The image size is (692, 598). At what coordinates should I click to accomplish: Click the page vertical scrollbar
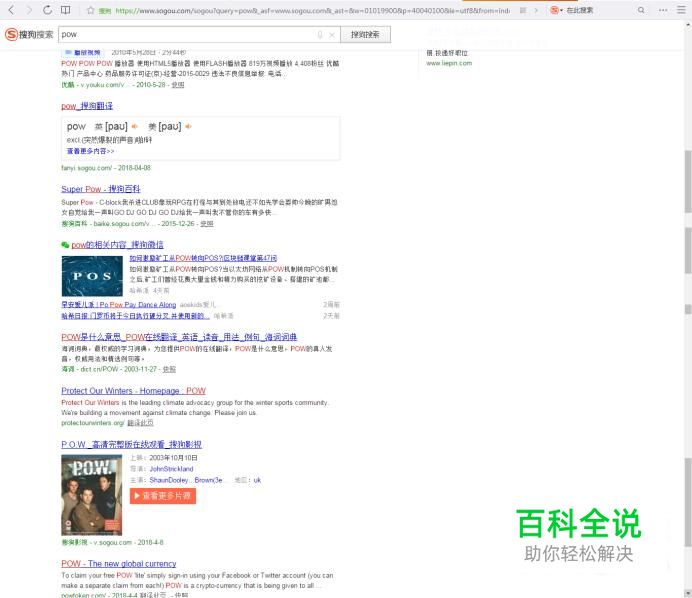pyautogui.click(x=688, y=309)
